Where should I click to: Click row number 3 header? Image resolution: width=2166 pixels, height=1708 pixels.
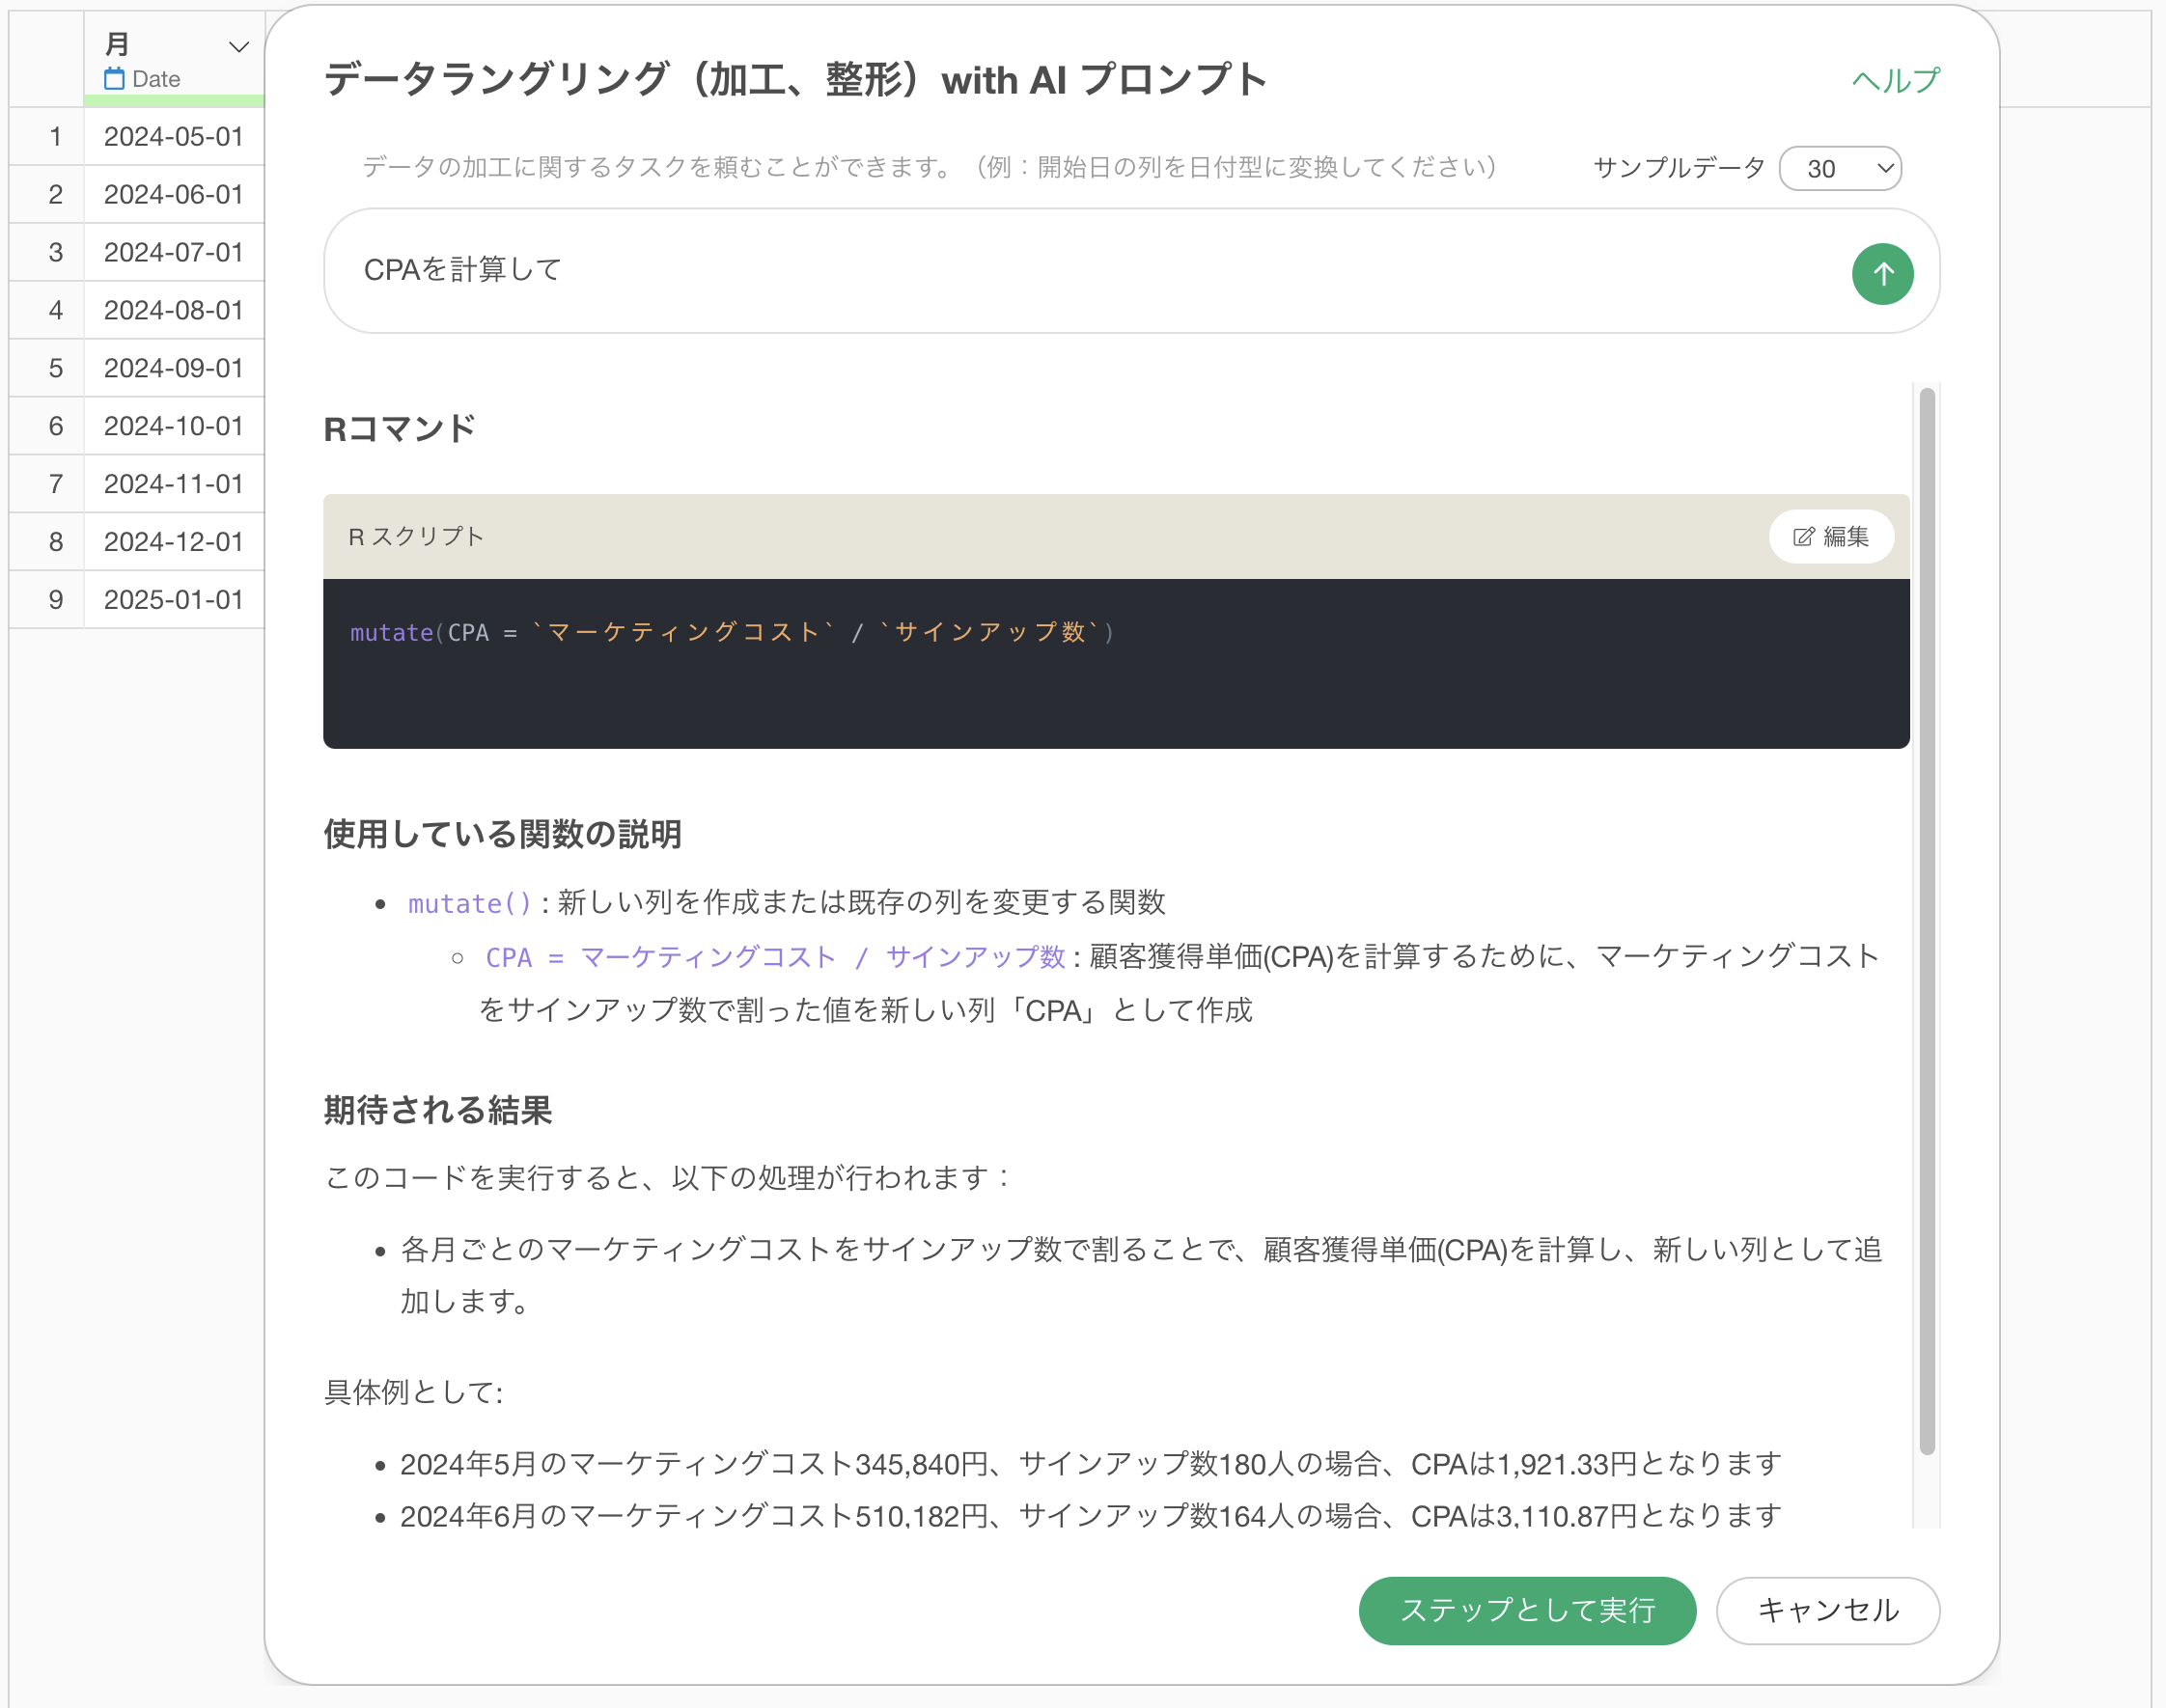click(55, 252)
